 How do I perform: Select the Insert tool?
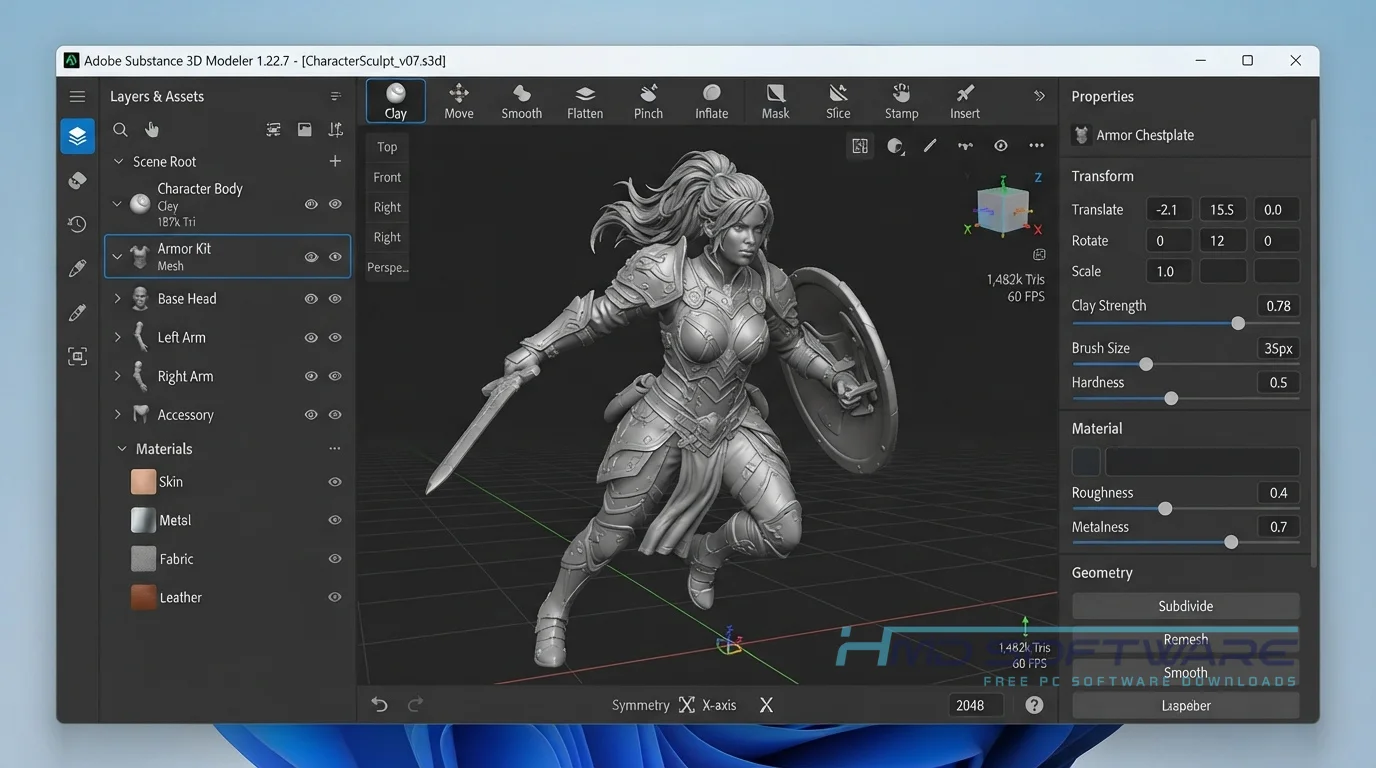click(x=965, y=101)
